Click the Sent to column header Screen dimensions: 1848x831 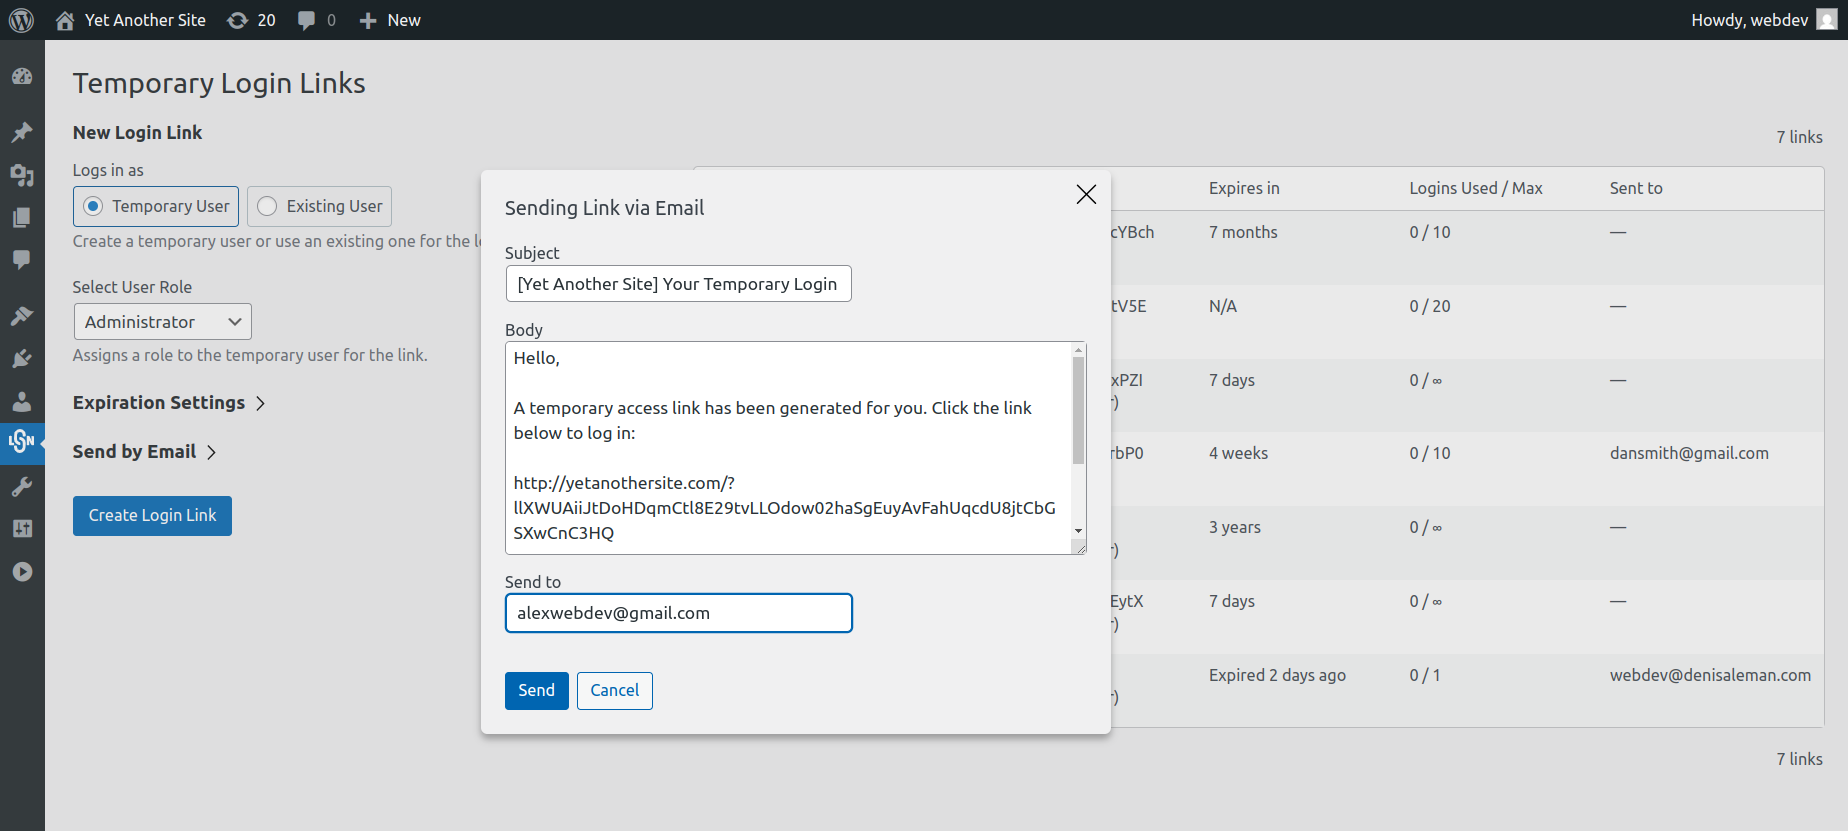[x=1636, y=188]
